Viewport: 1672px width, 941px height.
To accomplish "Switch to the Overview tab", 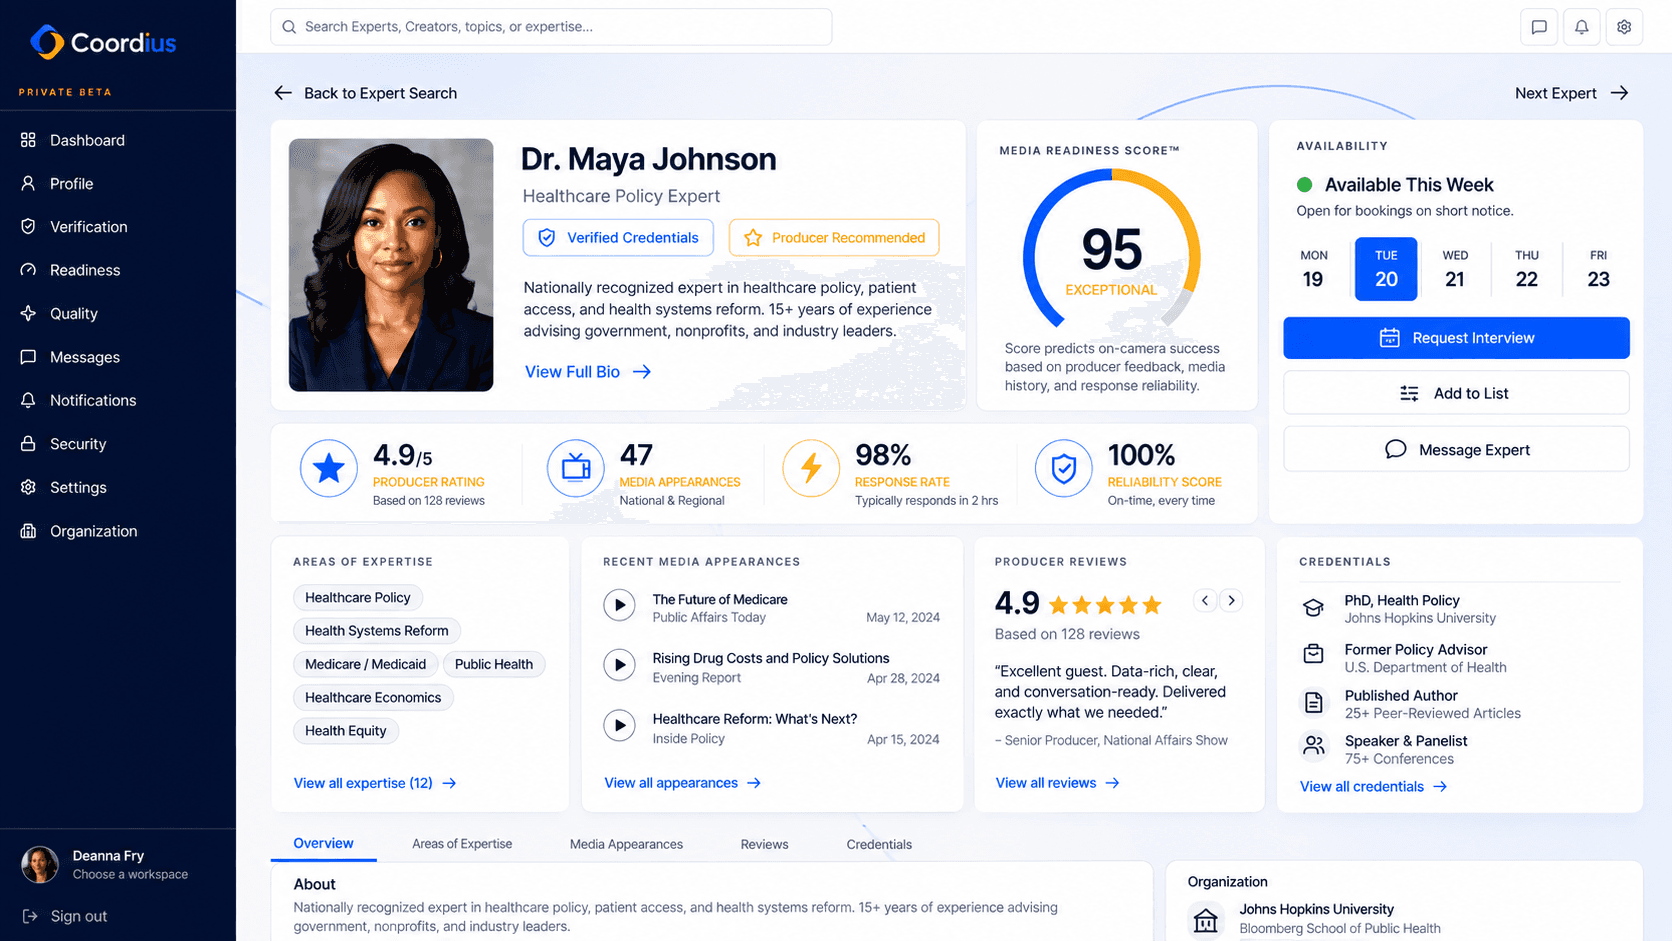I will [x=323, y=843].
